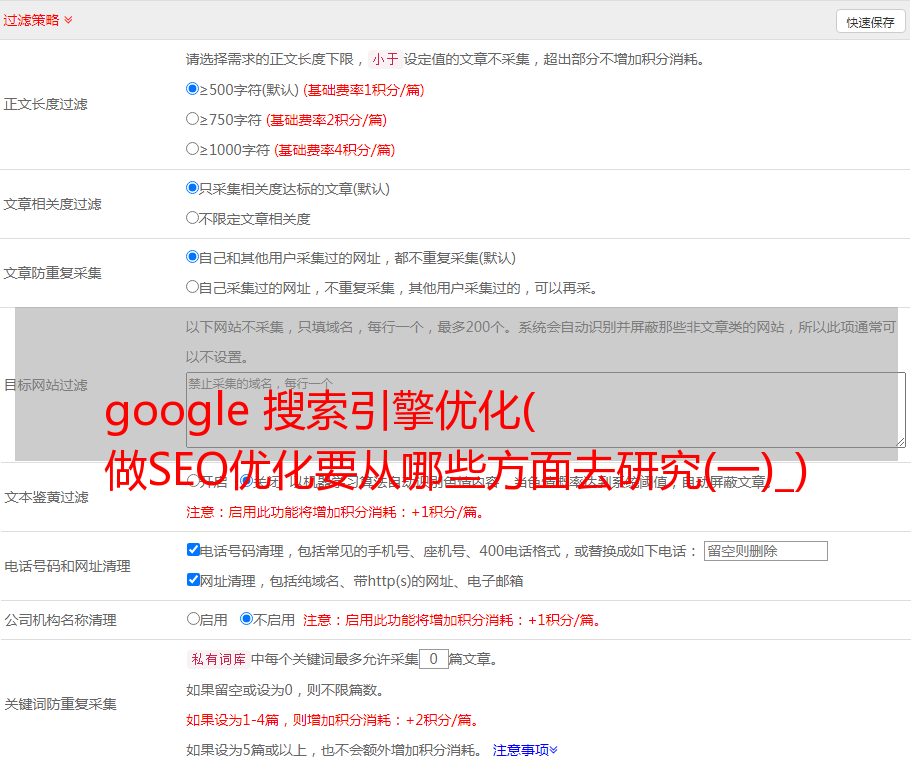Click the 私有词库 tag

point(219,659)
